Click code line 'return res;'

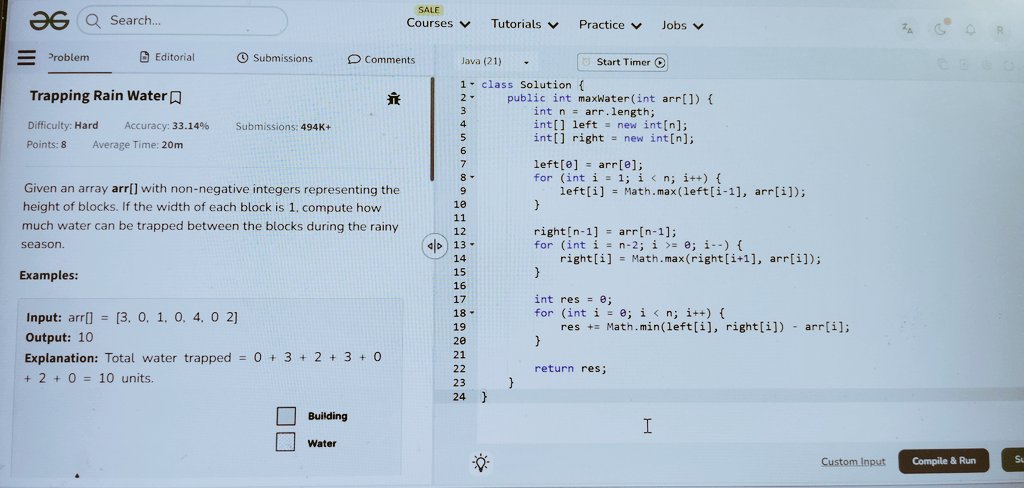pos(570,368)
